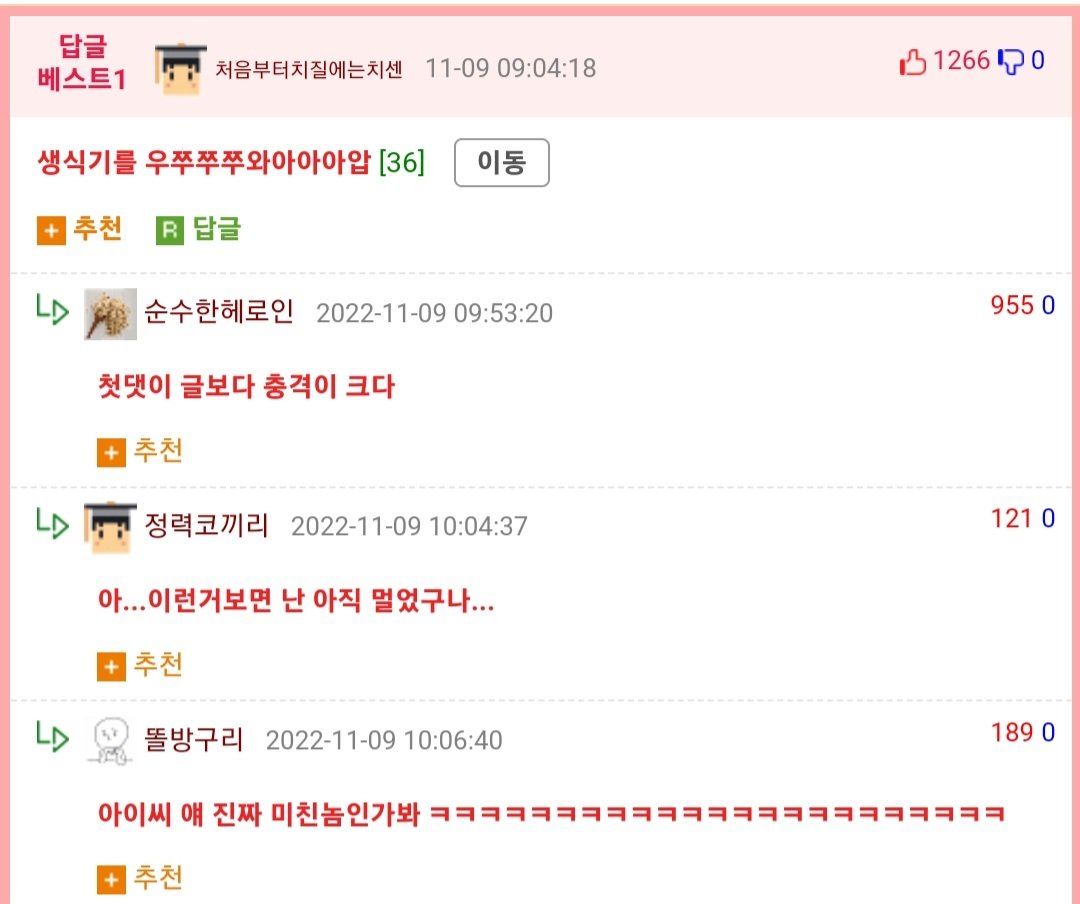The width and height of the screenshot is (1080, 904).
Task: Click the username 정력코끼리
Action: click(206, 526)
